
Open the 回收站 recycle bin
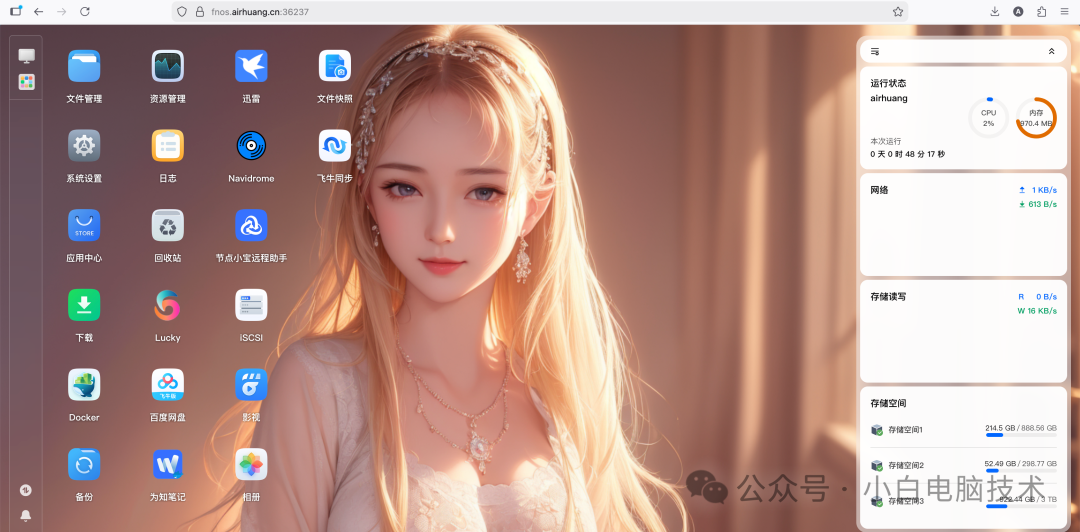[167, 225]
